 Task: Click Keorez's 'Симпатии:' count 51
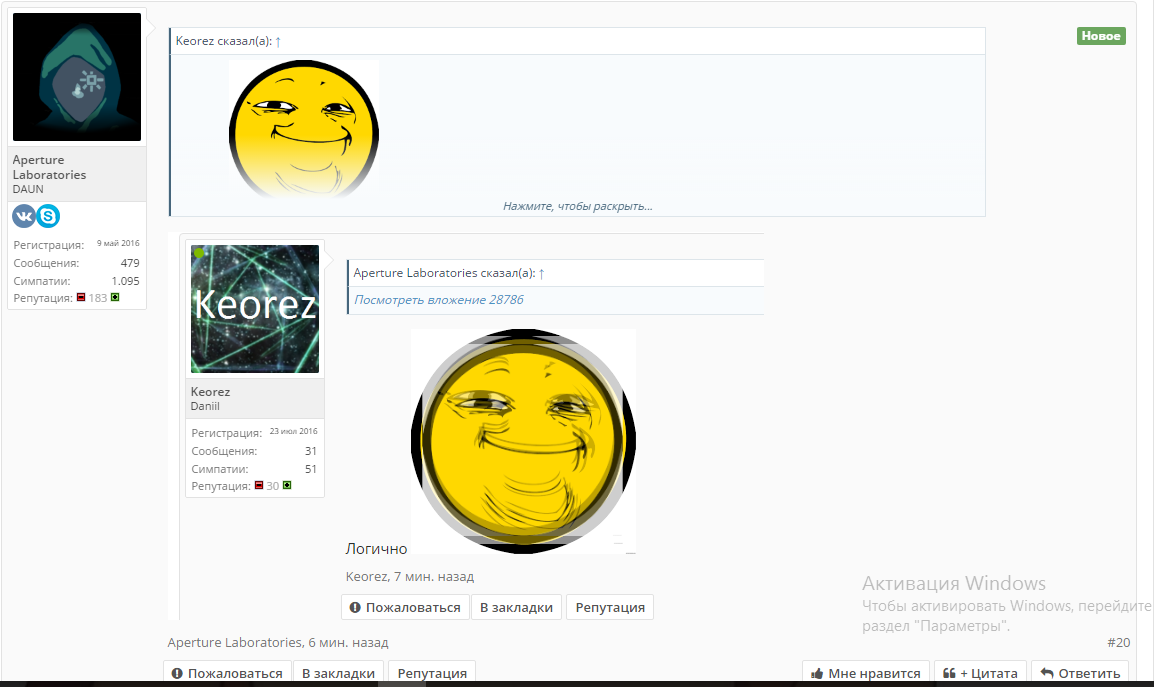pyautogui.click(x=311, y=469)
